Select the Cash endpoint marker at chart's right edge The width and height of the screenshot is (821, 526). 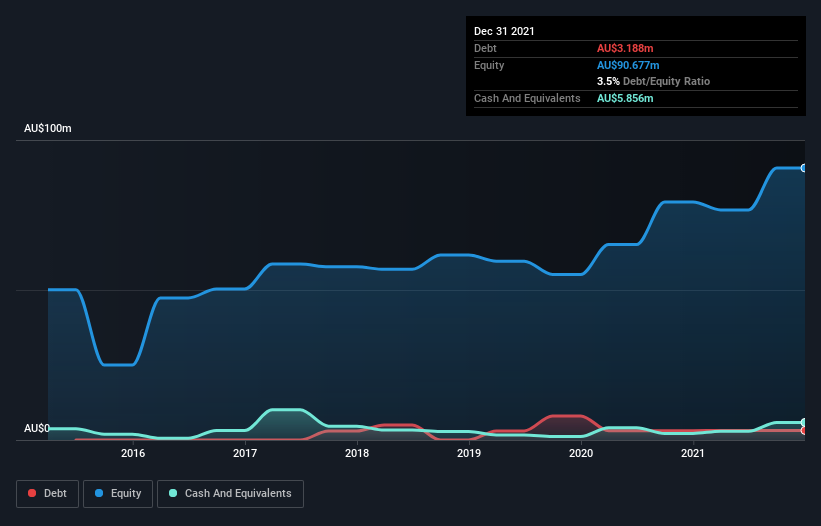pyautogui.click(x=804, y=422)
